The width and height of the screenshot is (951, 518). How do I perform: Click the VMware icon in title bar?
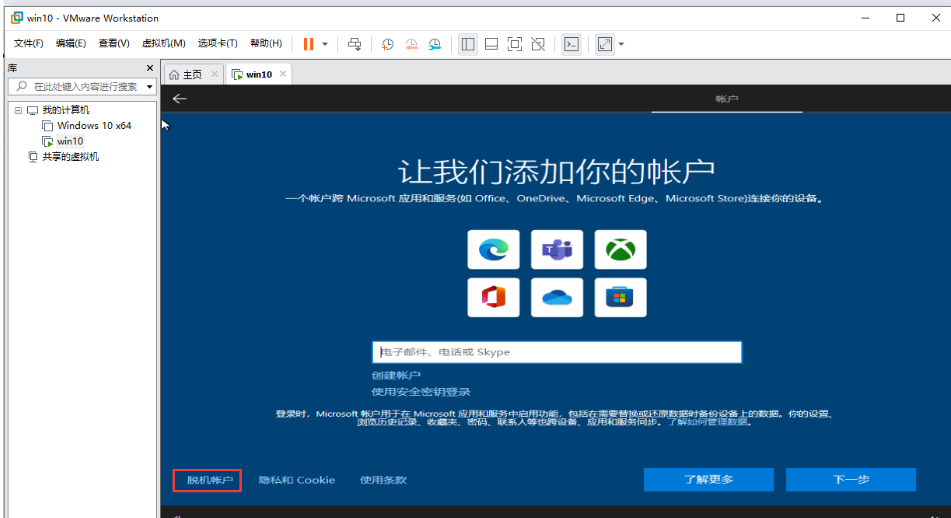[17, 18]
